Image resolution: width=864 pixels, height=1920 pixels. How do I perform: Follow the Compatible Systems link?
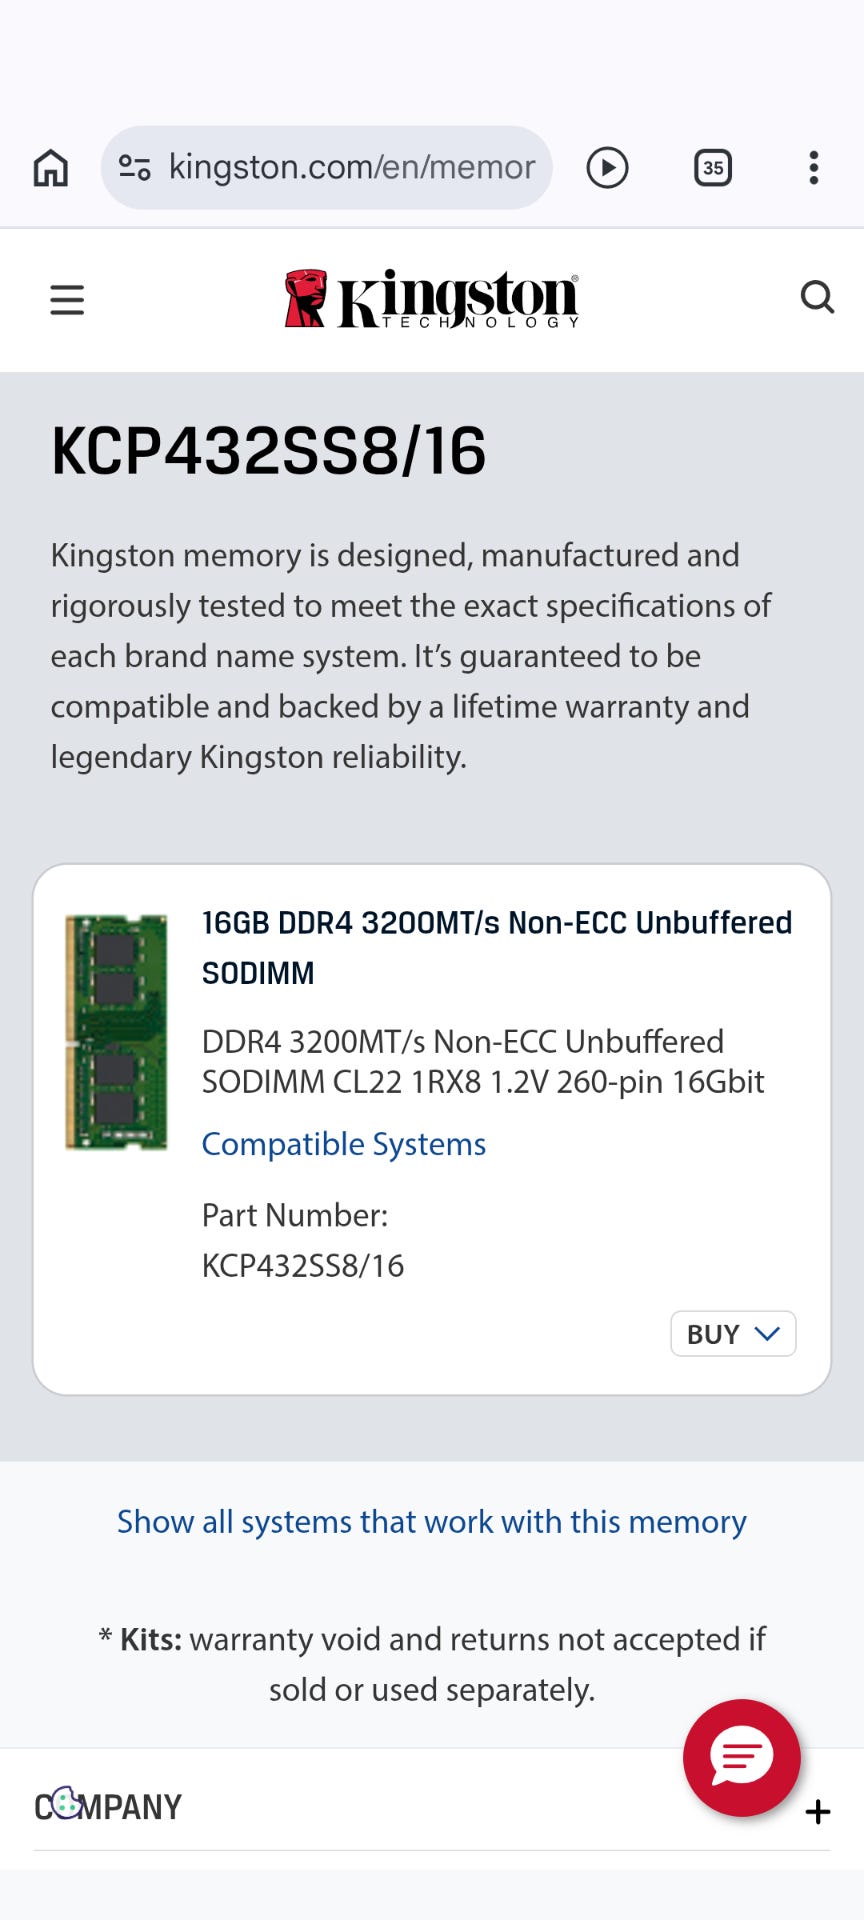click(x=343, y=1144)
